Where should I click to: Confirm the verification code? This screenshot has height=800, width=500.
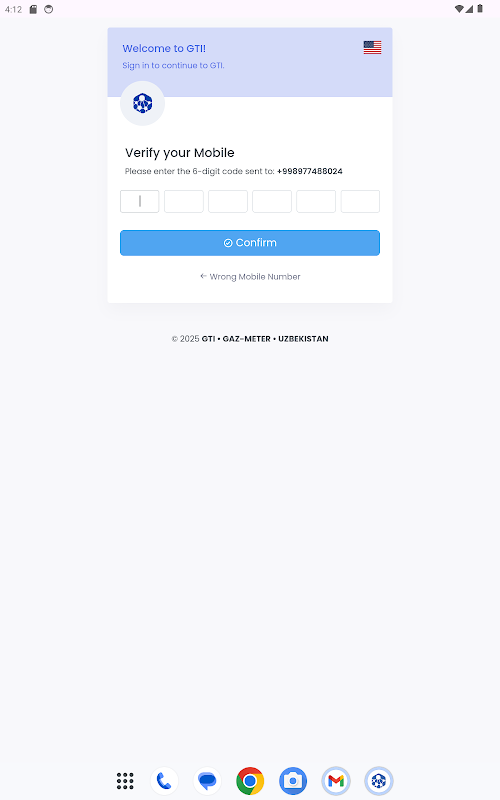(250, 243)
